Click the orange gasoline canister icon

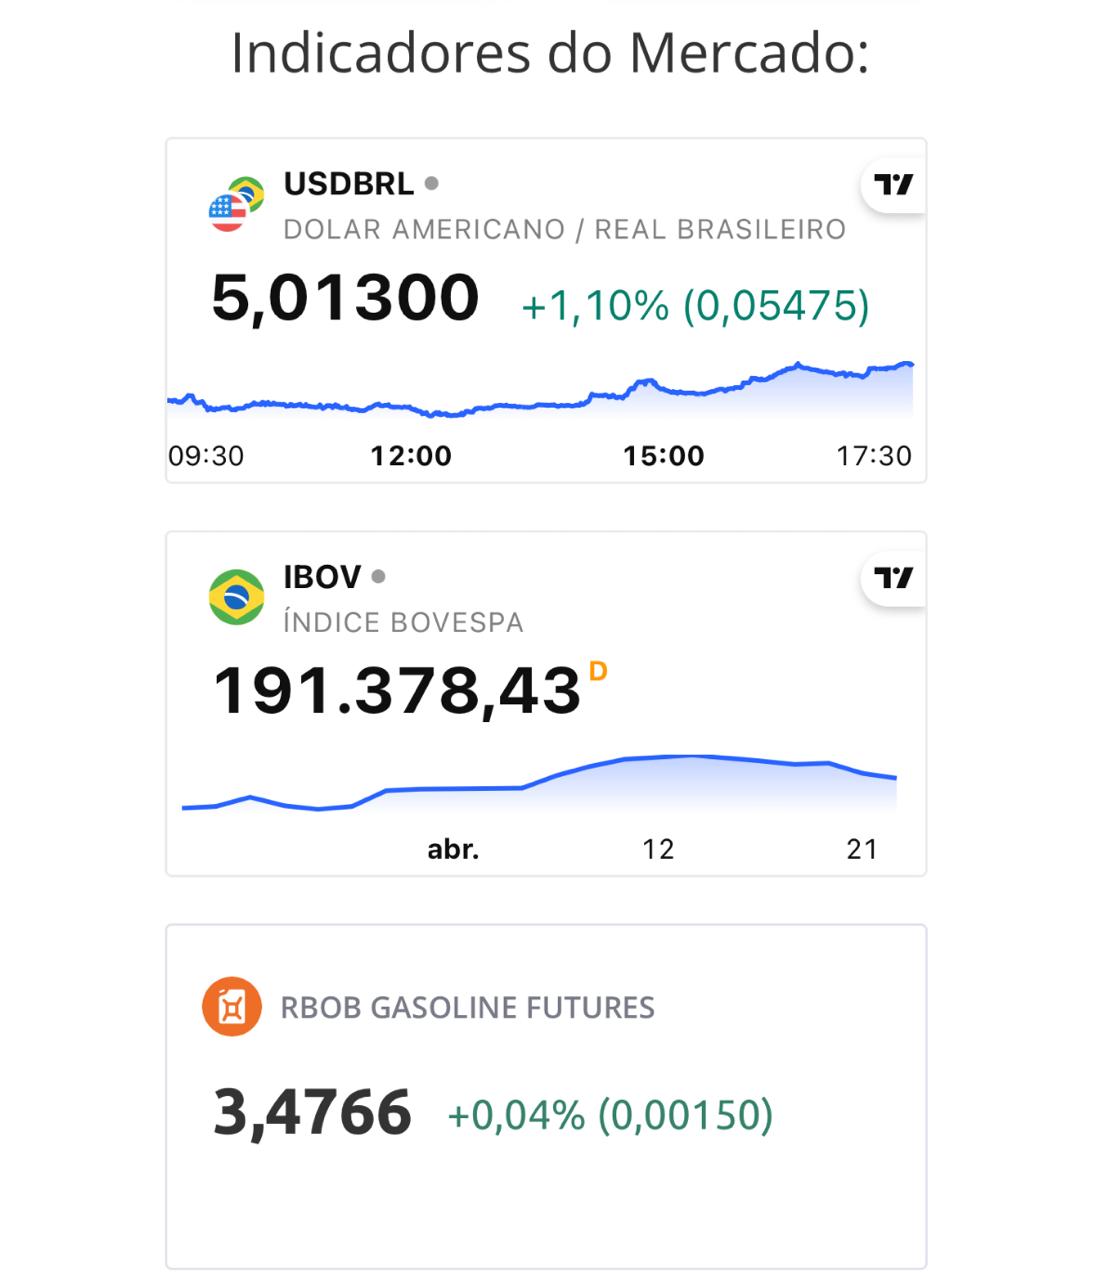tap(232, 1006)
